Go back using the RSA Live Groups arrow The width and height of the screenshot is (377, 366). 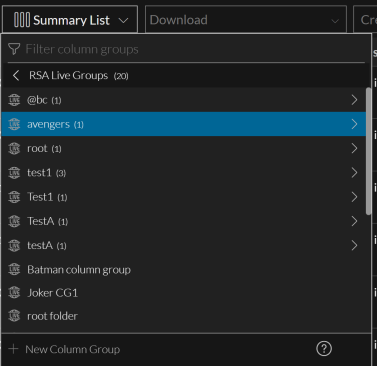[16, 75]
